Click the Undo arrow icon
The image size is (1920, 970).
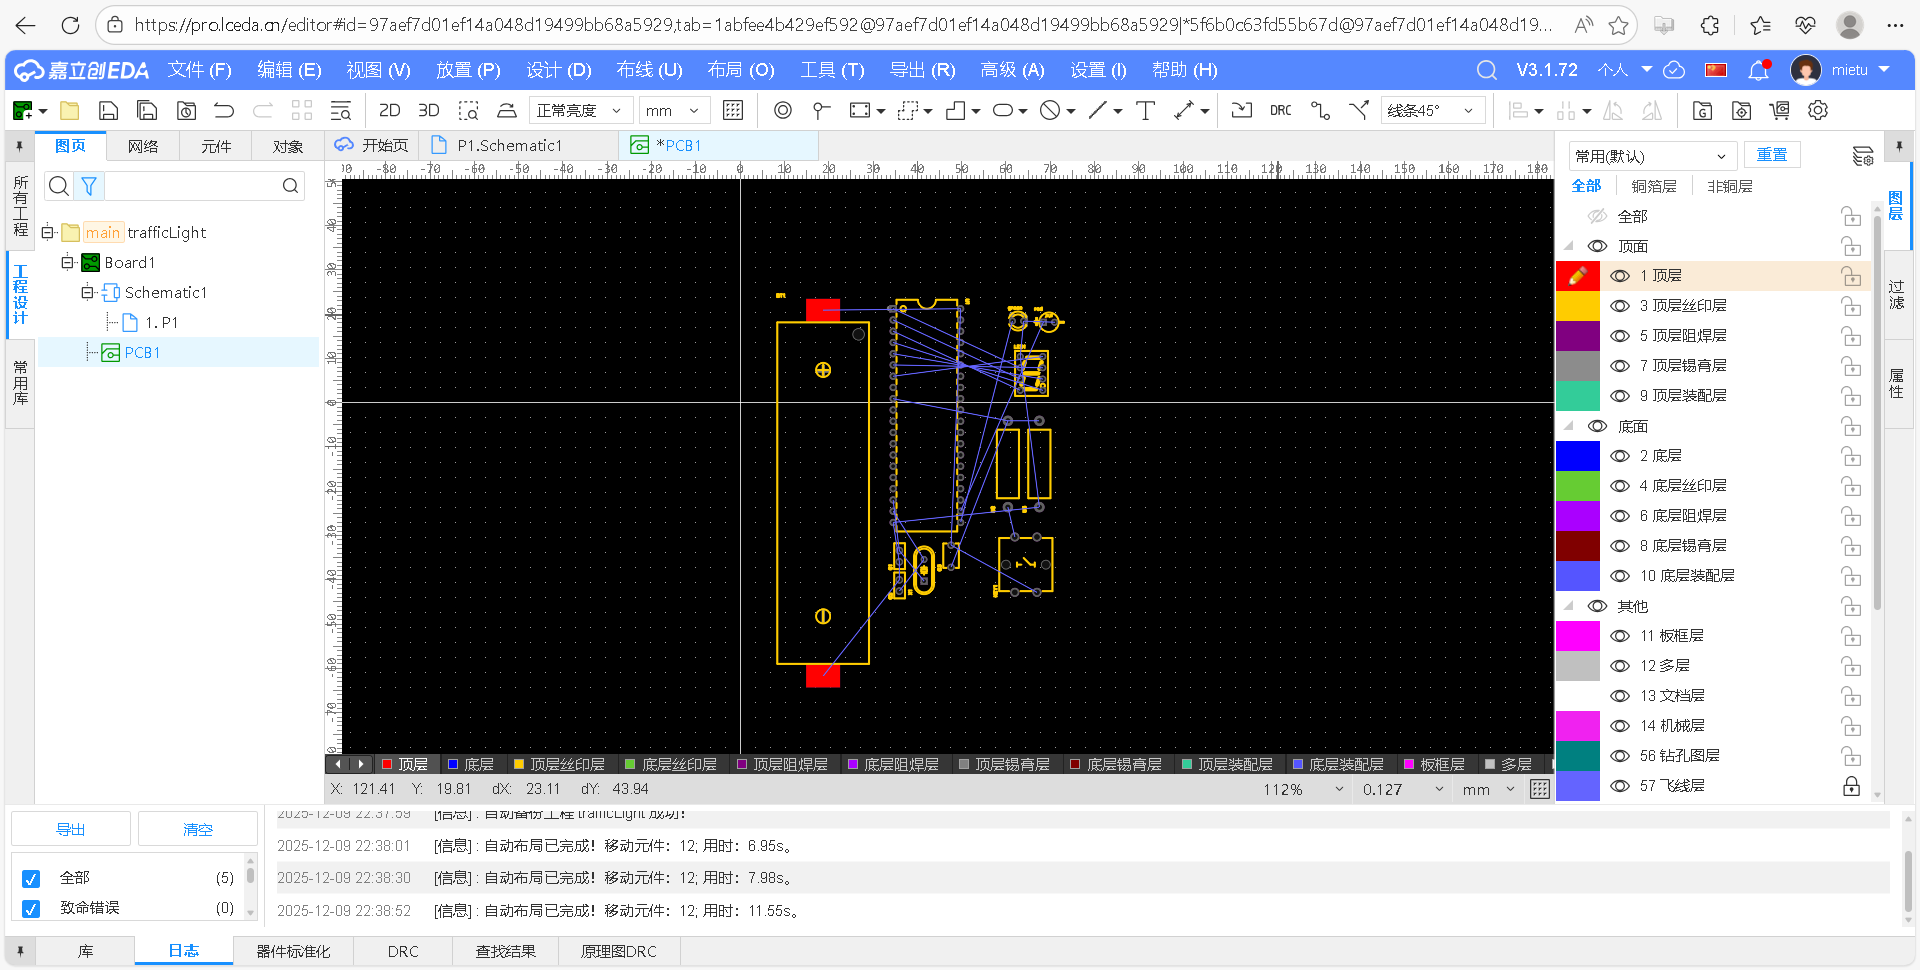[224, 110]
